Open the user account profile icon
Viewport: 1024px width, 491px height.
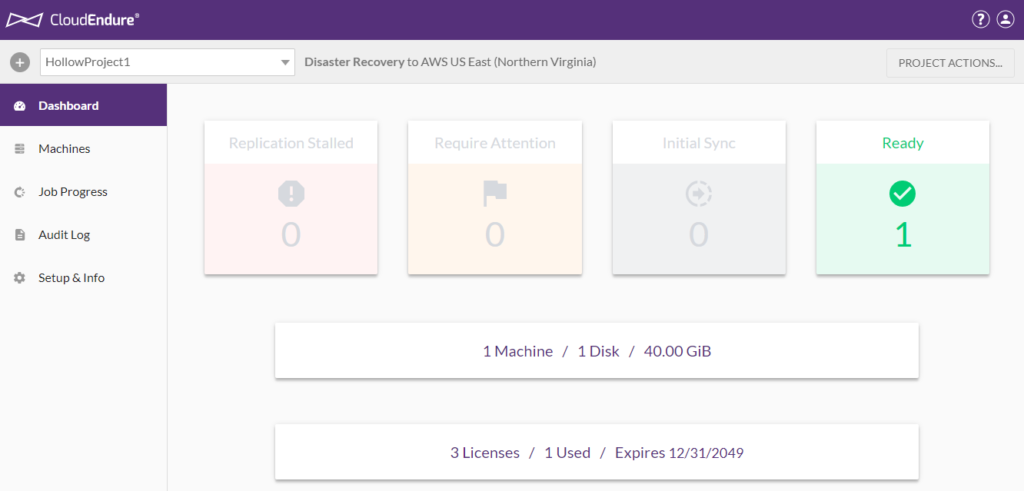(1005, 20)
